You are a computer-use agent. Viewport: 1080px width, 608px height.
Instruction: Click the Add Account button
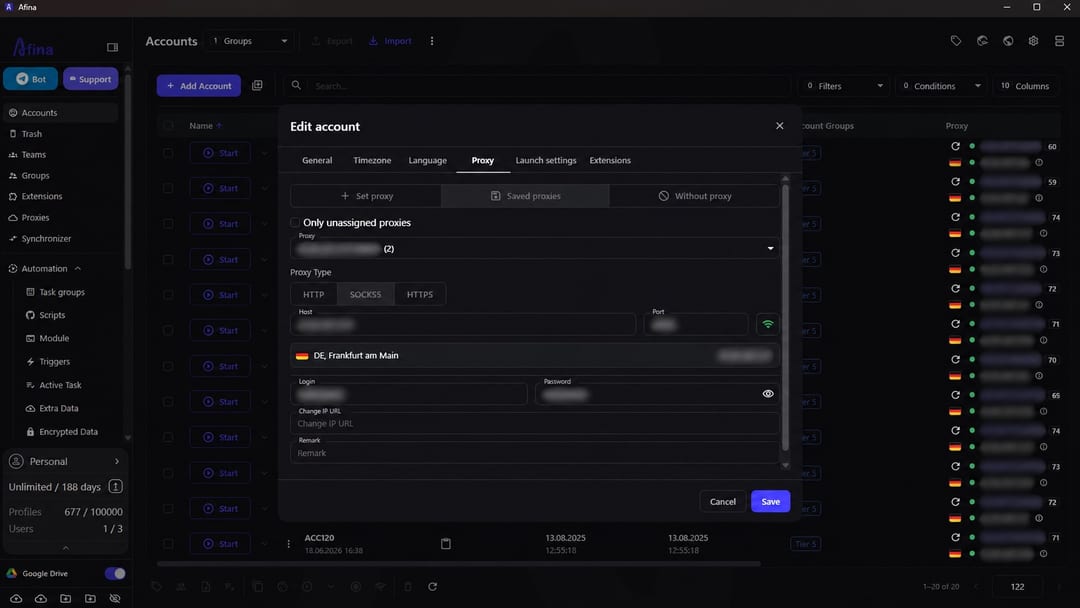198,85
